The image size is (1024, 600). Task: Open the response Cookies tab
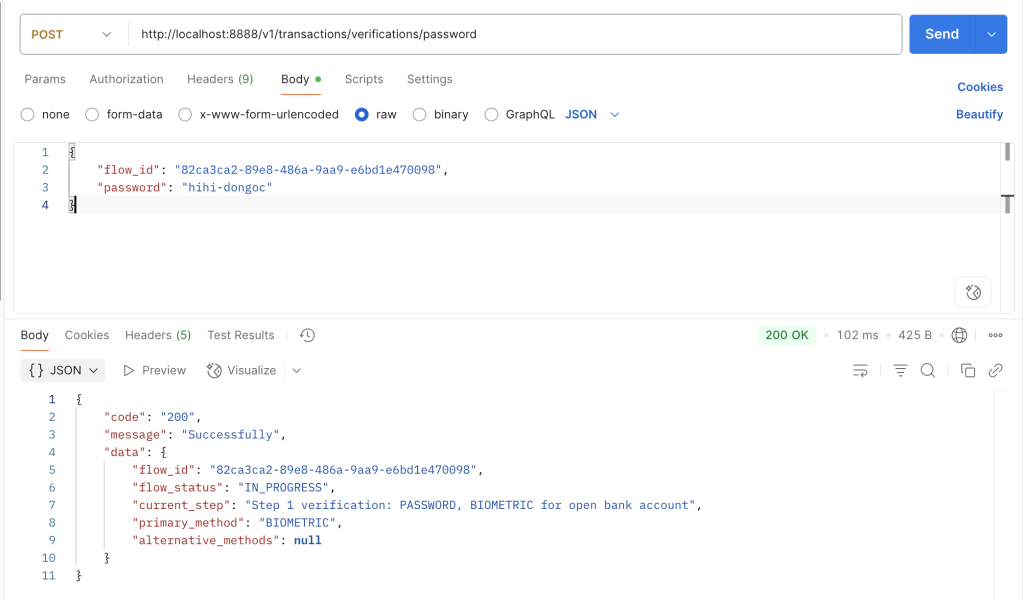87,335
